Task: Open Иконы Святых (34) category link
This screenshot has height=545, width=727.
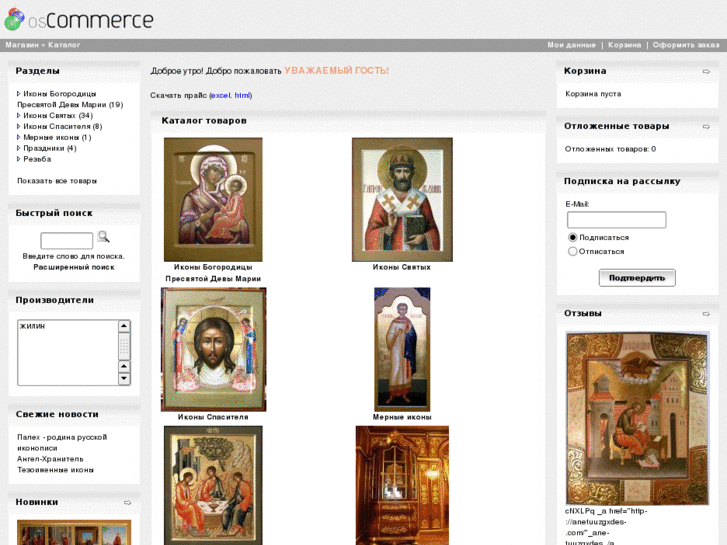Action: pos(58,115)
